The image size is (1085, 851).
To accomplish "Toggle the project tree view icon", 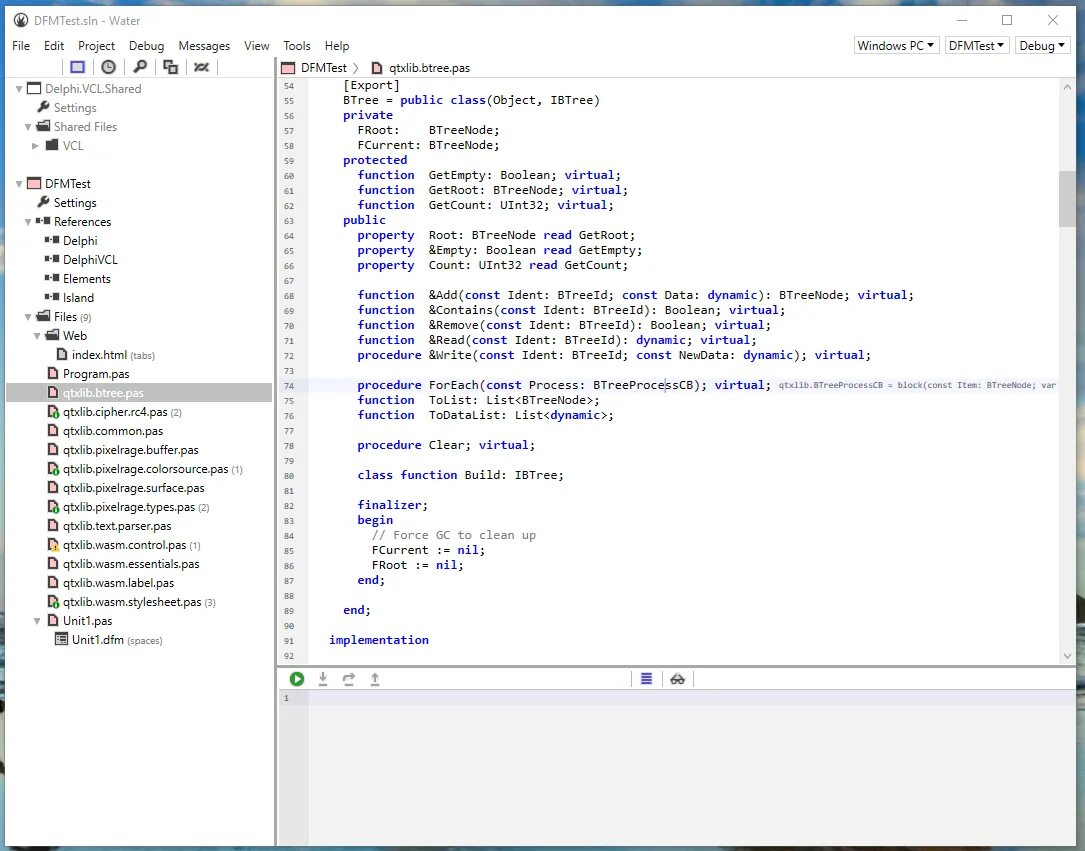I will point(77,67).
